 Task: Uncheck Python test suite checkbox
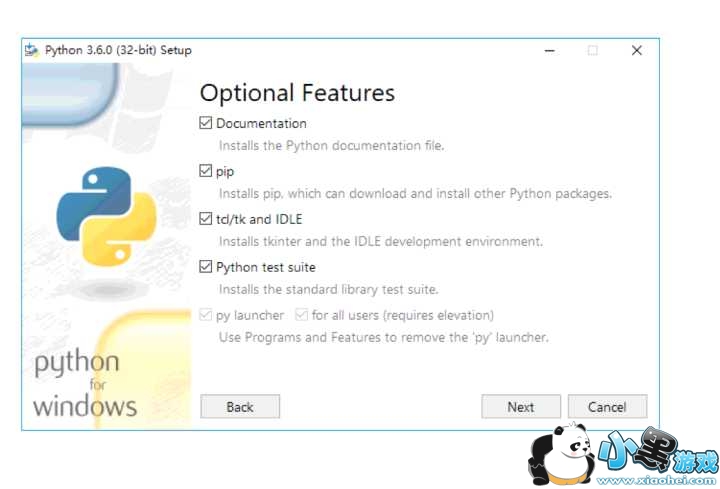pos(206,267)
